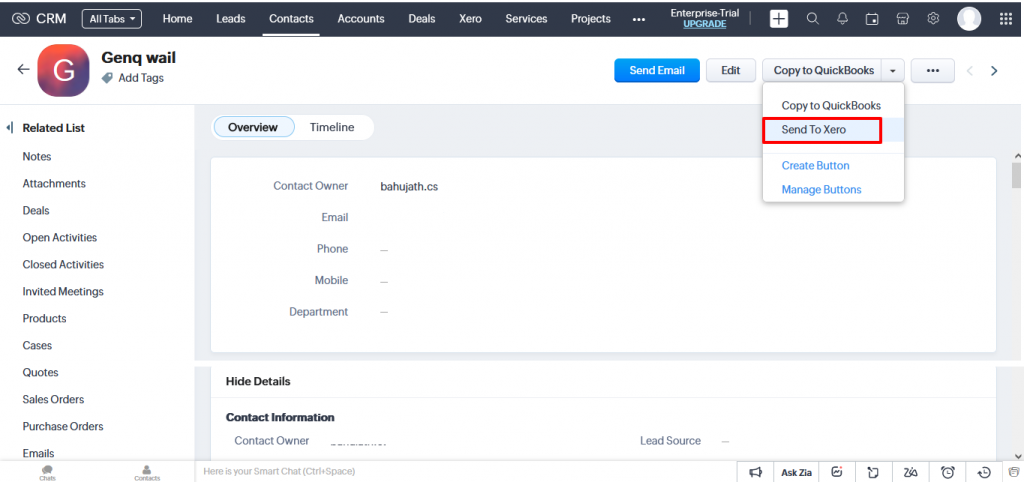The width and height of the screenshot is (1024, 482).
Task: Choose Create Button in the menu
Action: click(816, 166)
